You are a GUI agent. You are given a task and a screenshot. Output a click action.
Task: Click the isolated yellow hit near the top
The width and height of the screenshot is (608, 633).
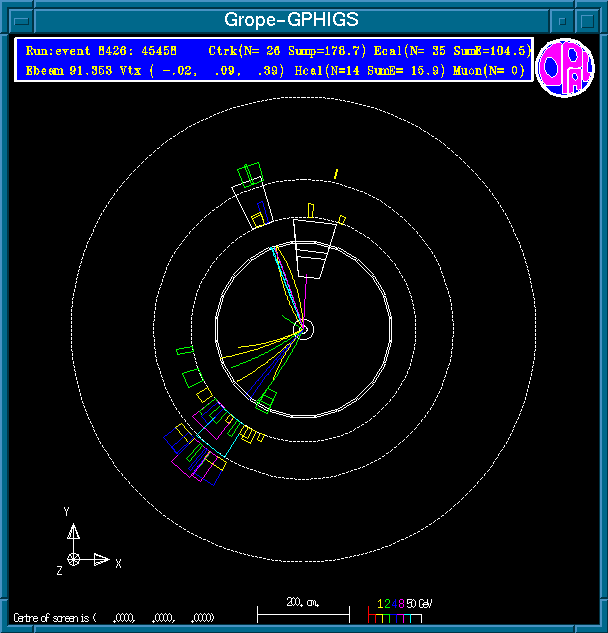336,175
